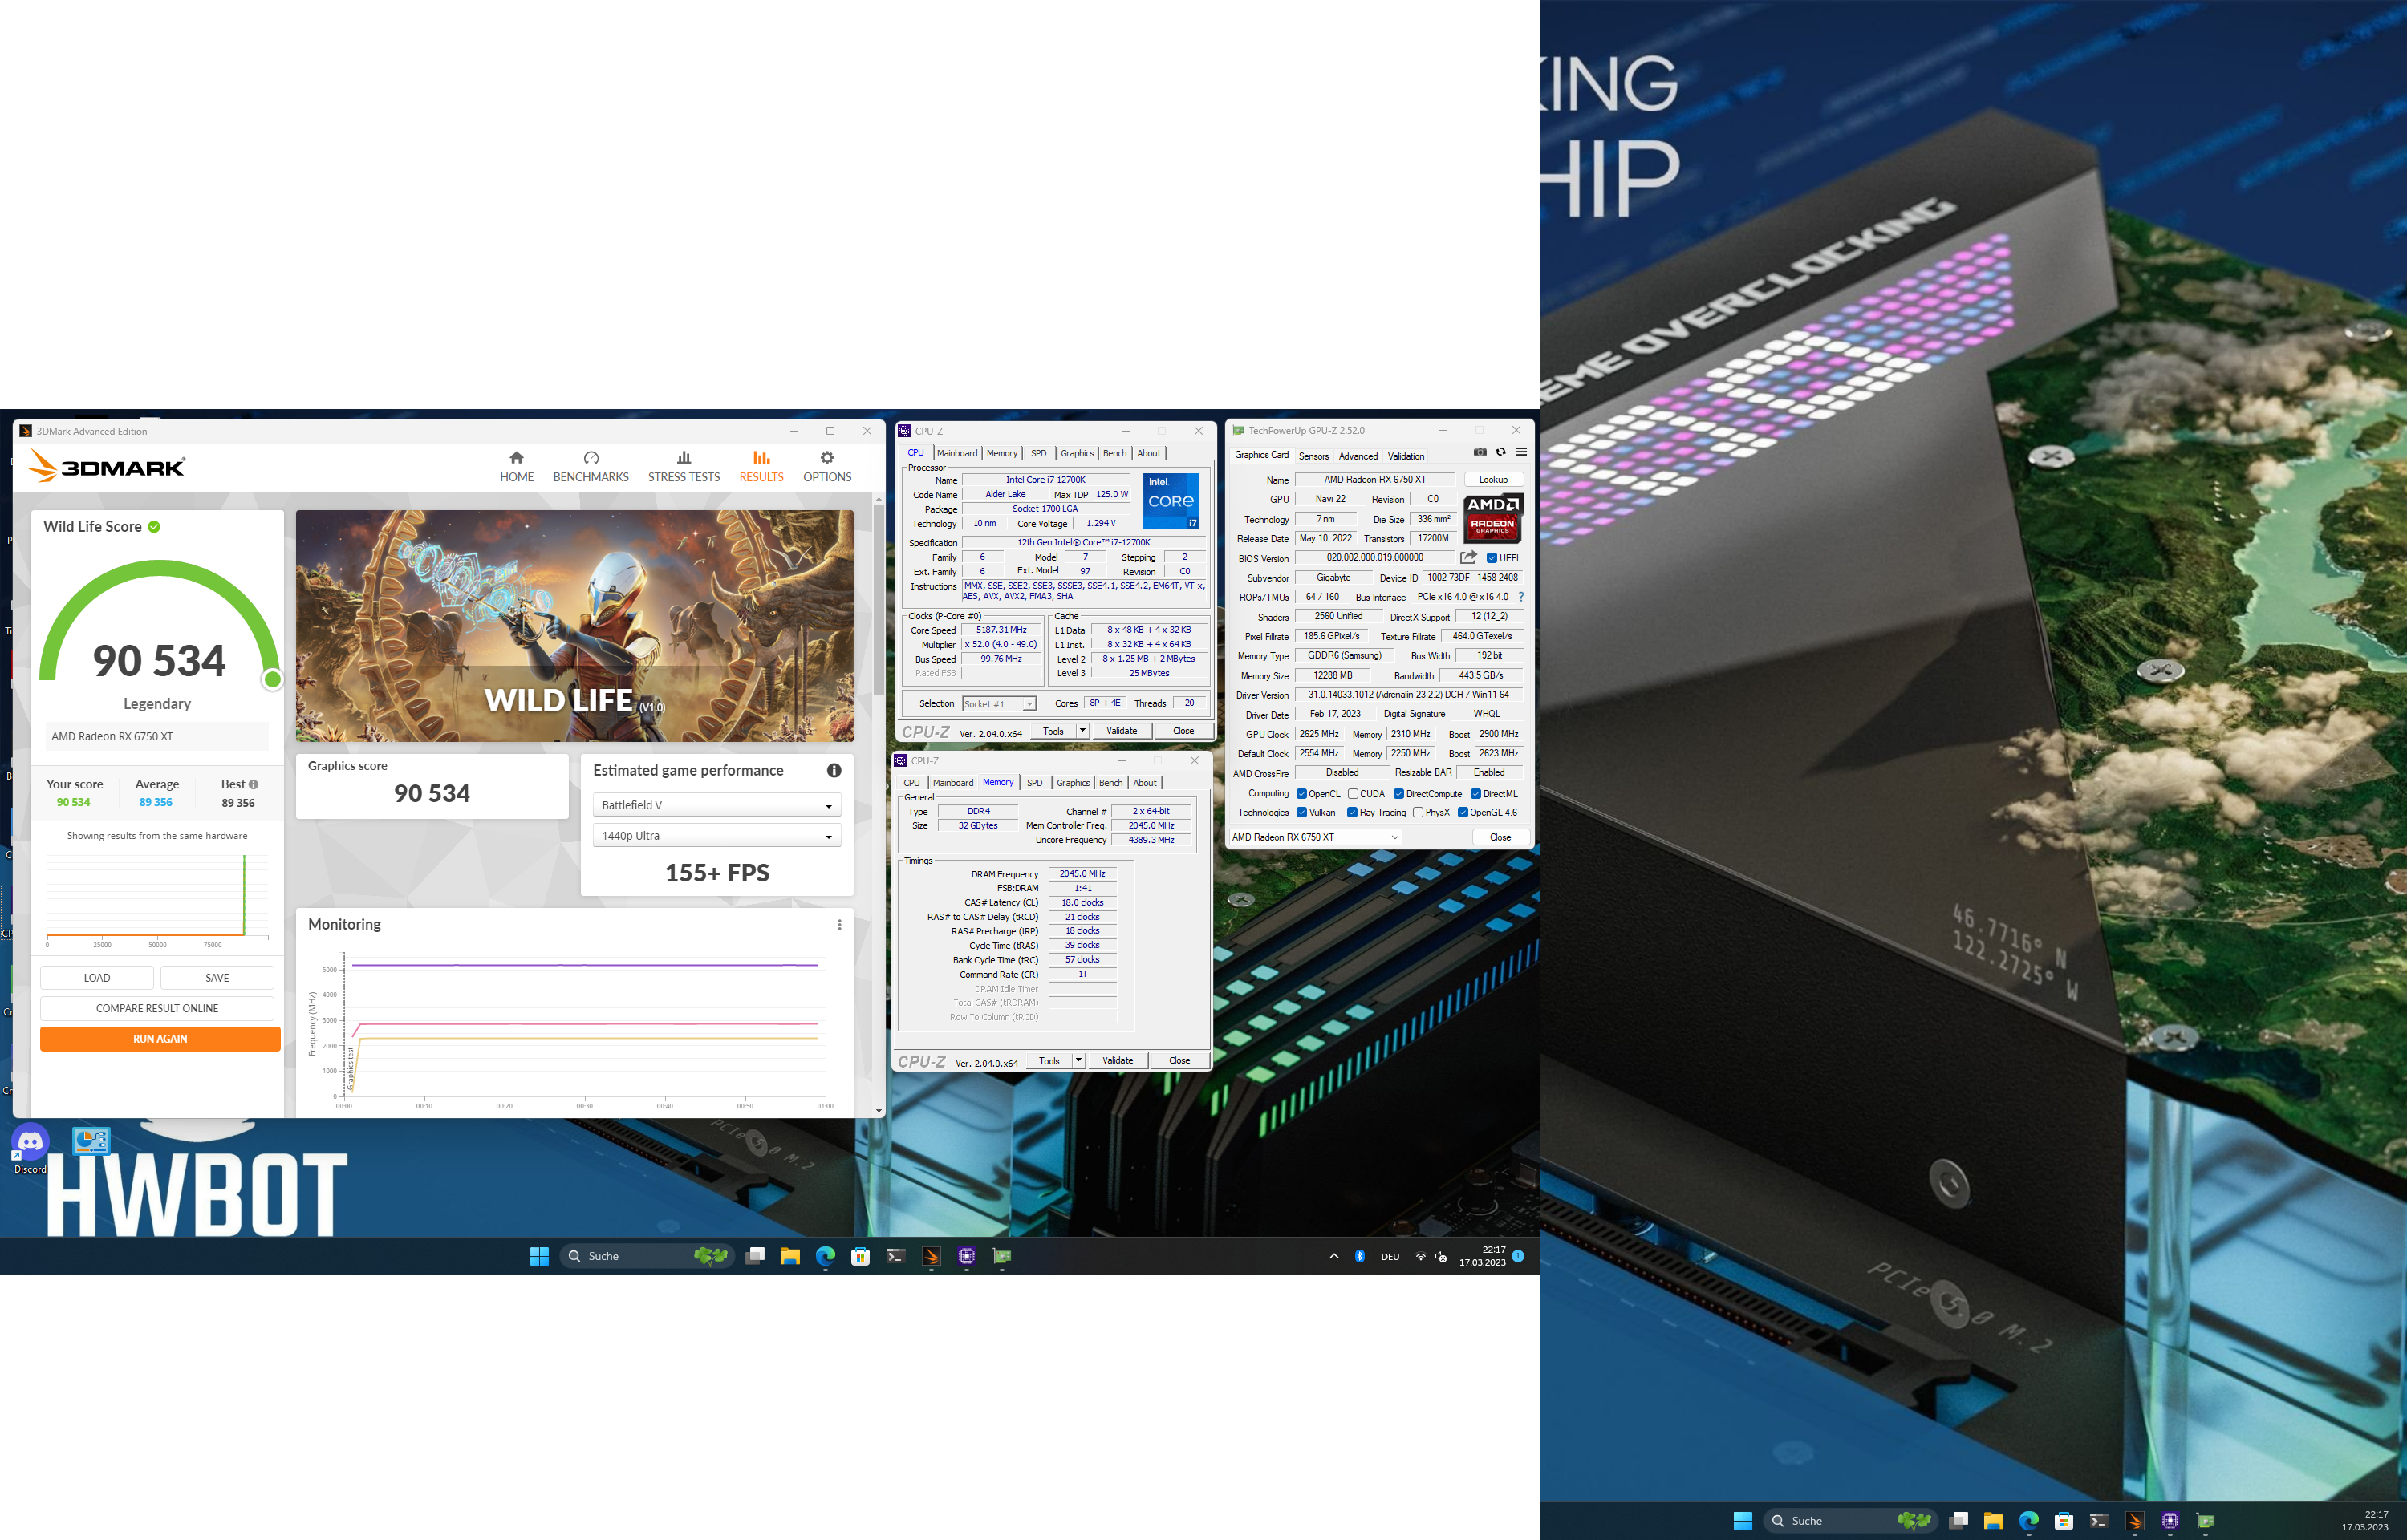Show hidden system tray icons
The height and width of the screenshot is (1540, 2407).
1333,1256
